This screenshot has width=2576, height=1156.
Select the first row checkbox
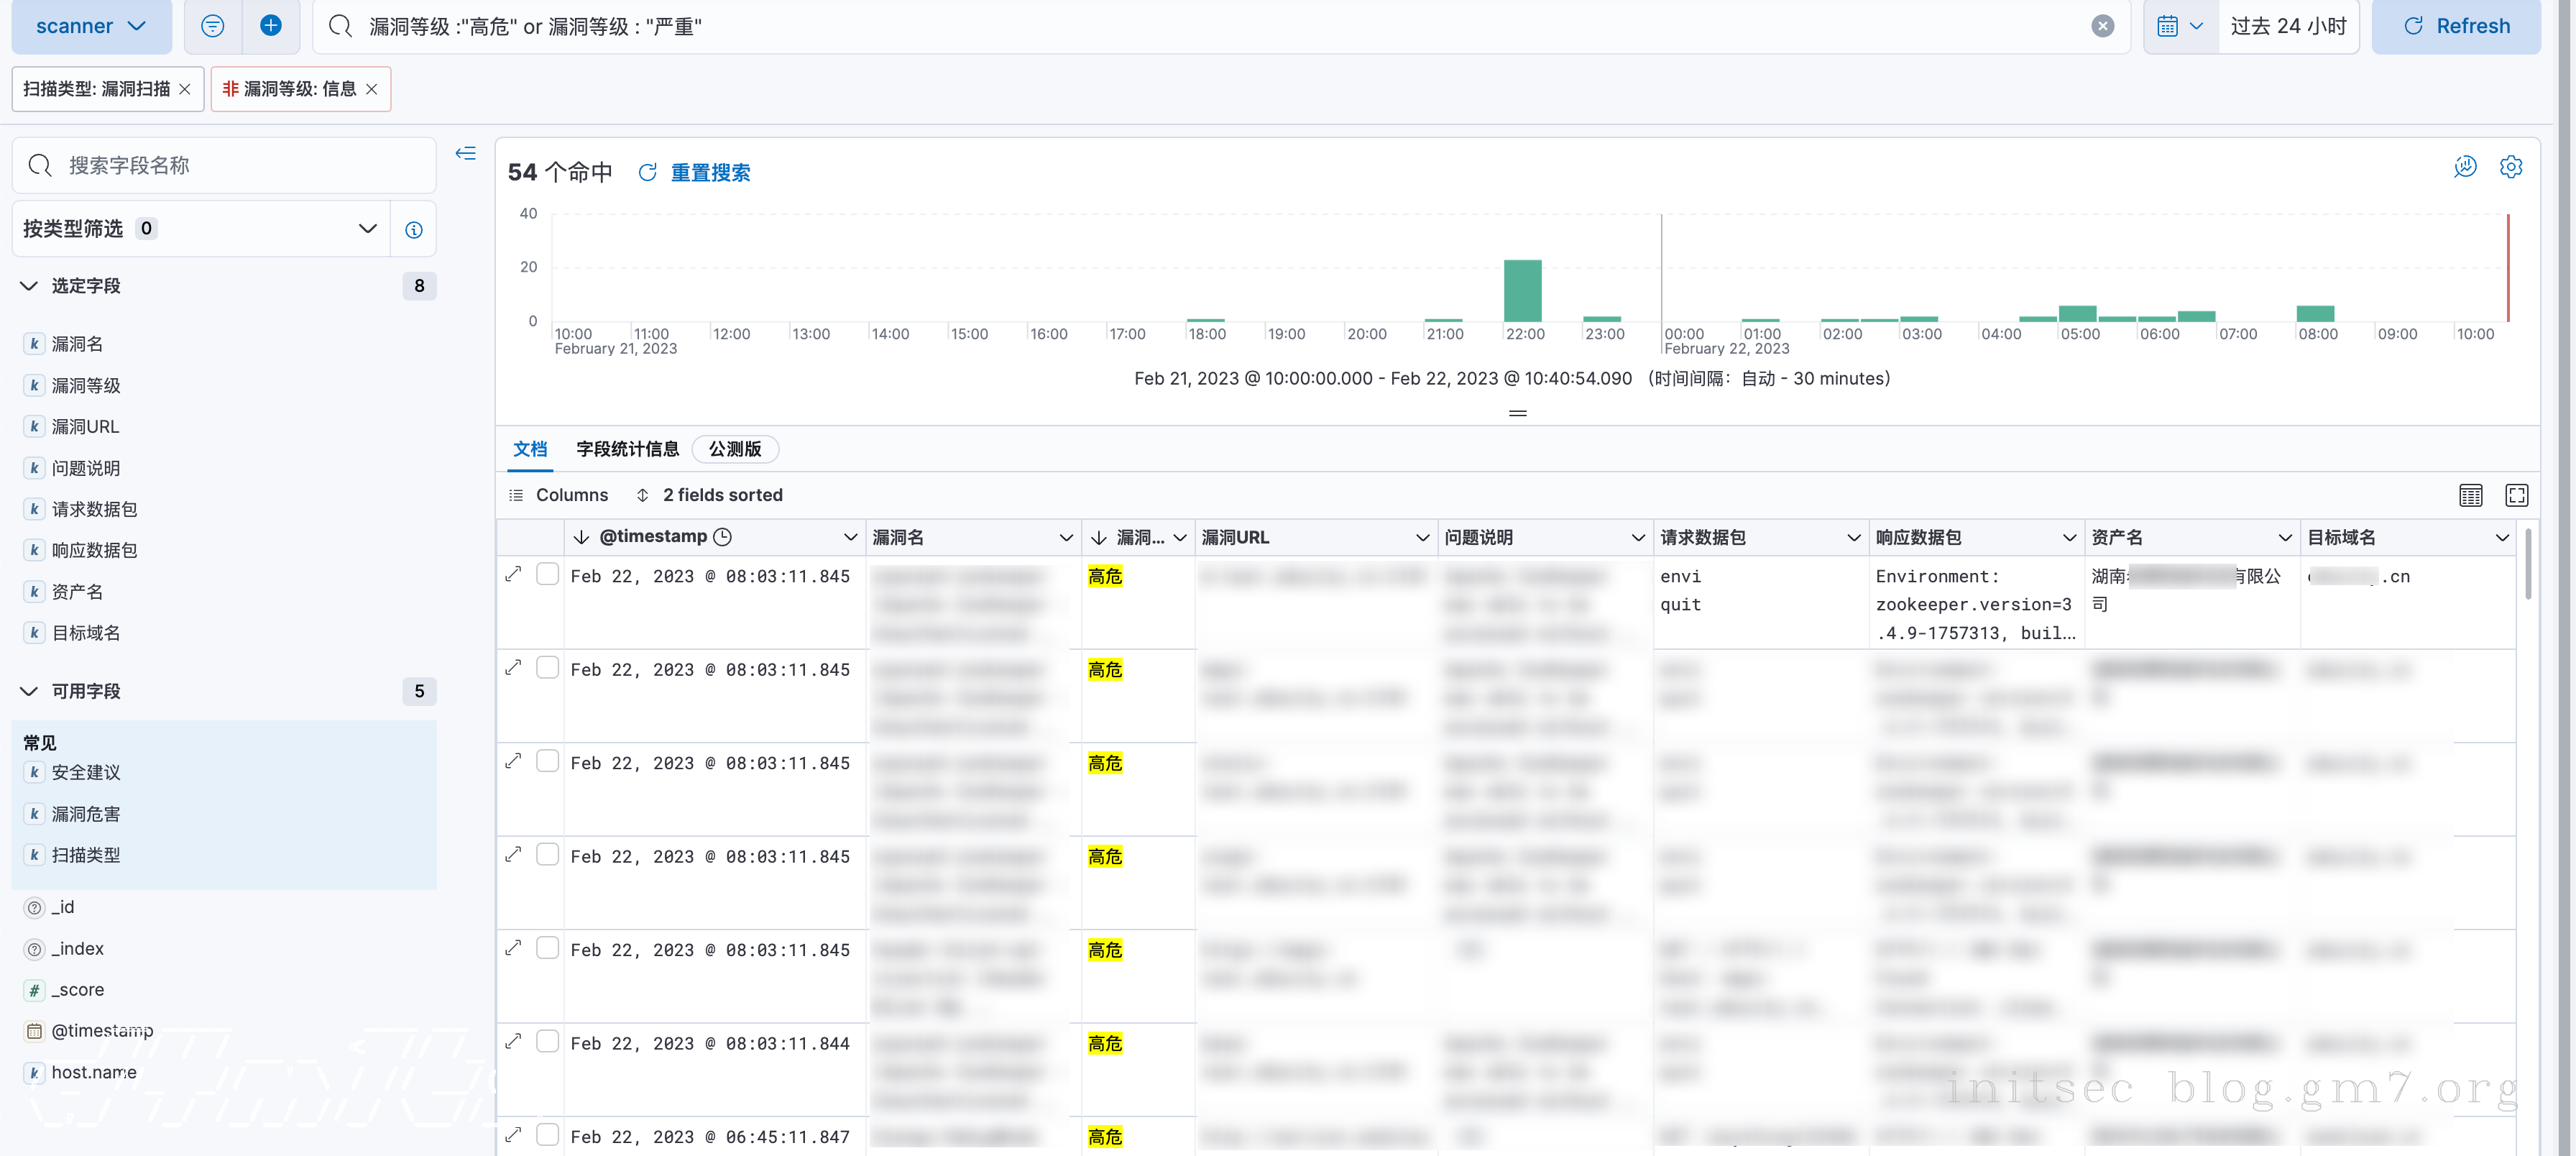547,574
